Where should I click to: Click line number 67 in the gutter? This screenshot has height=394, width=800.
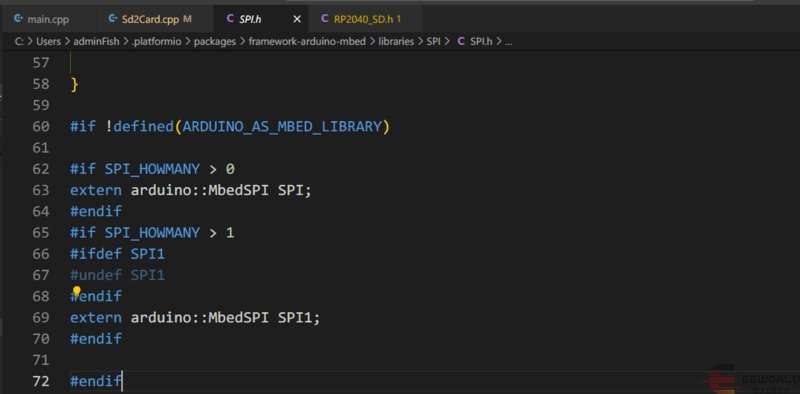41,275
